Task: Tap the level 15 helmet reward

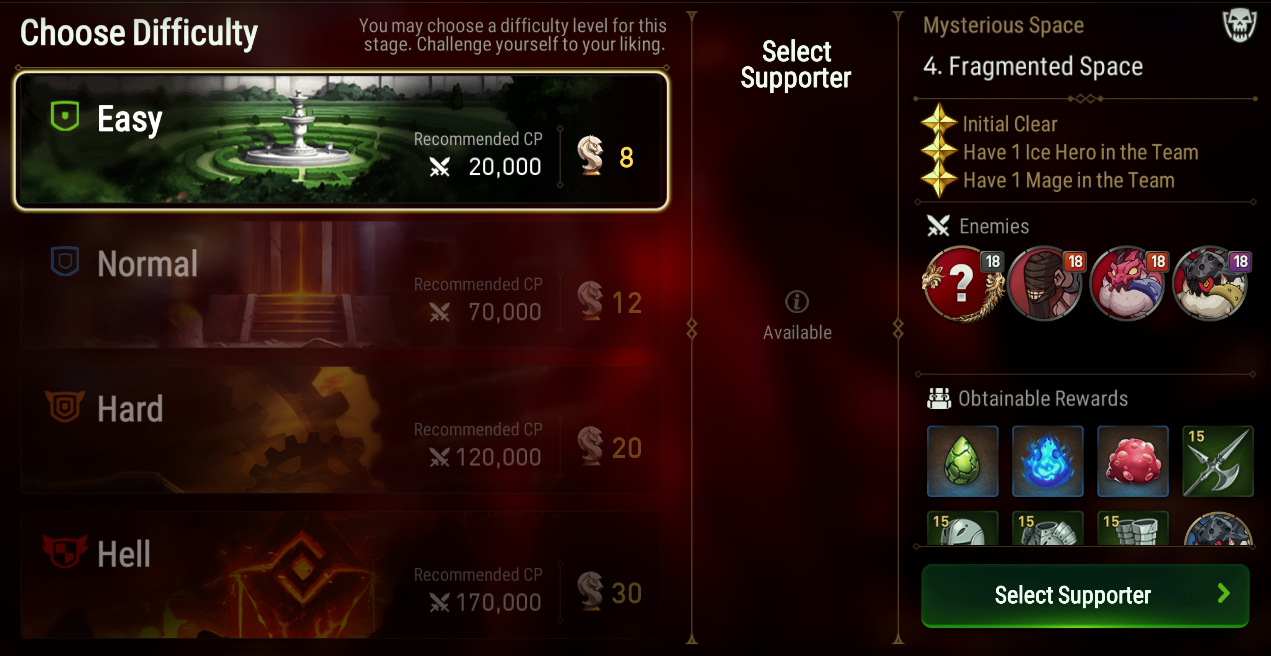Action: coord(962,528)
